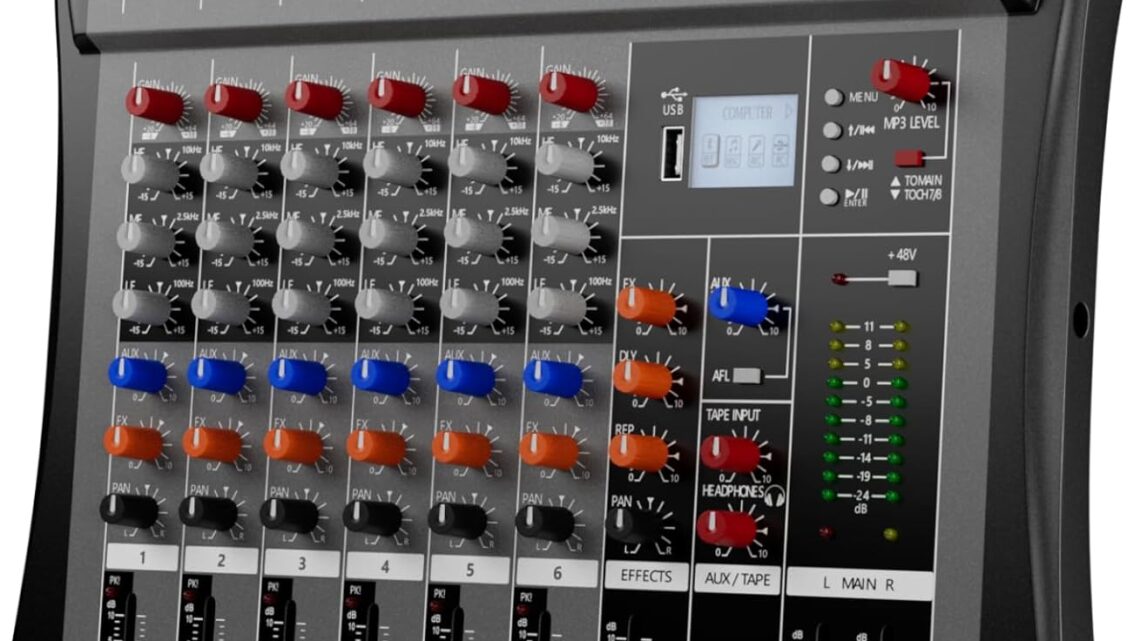The width and height of the screenshot is (1140, 641).
Task: Click the channel 1 blue AUX knob
Action: (x=137, y=375)
